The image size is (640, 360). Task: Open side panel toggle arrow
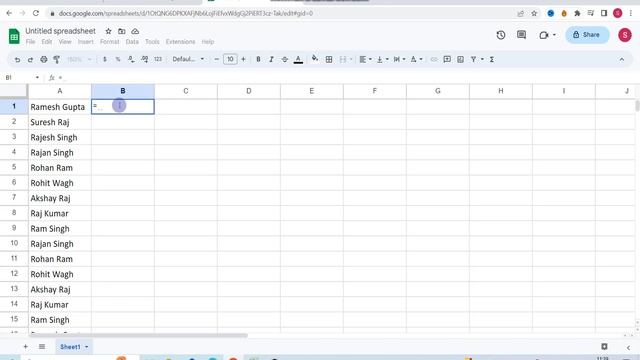pyautogui.click(x=628, y=347)
